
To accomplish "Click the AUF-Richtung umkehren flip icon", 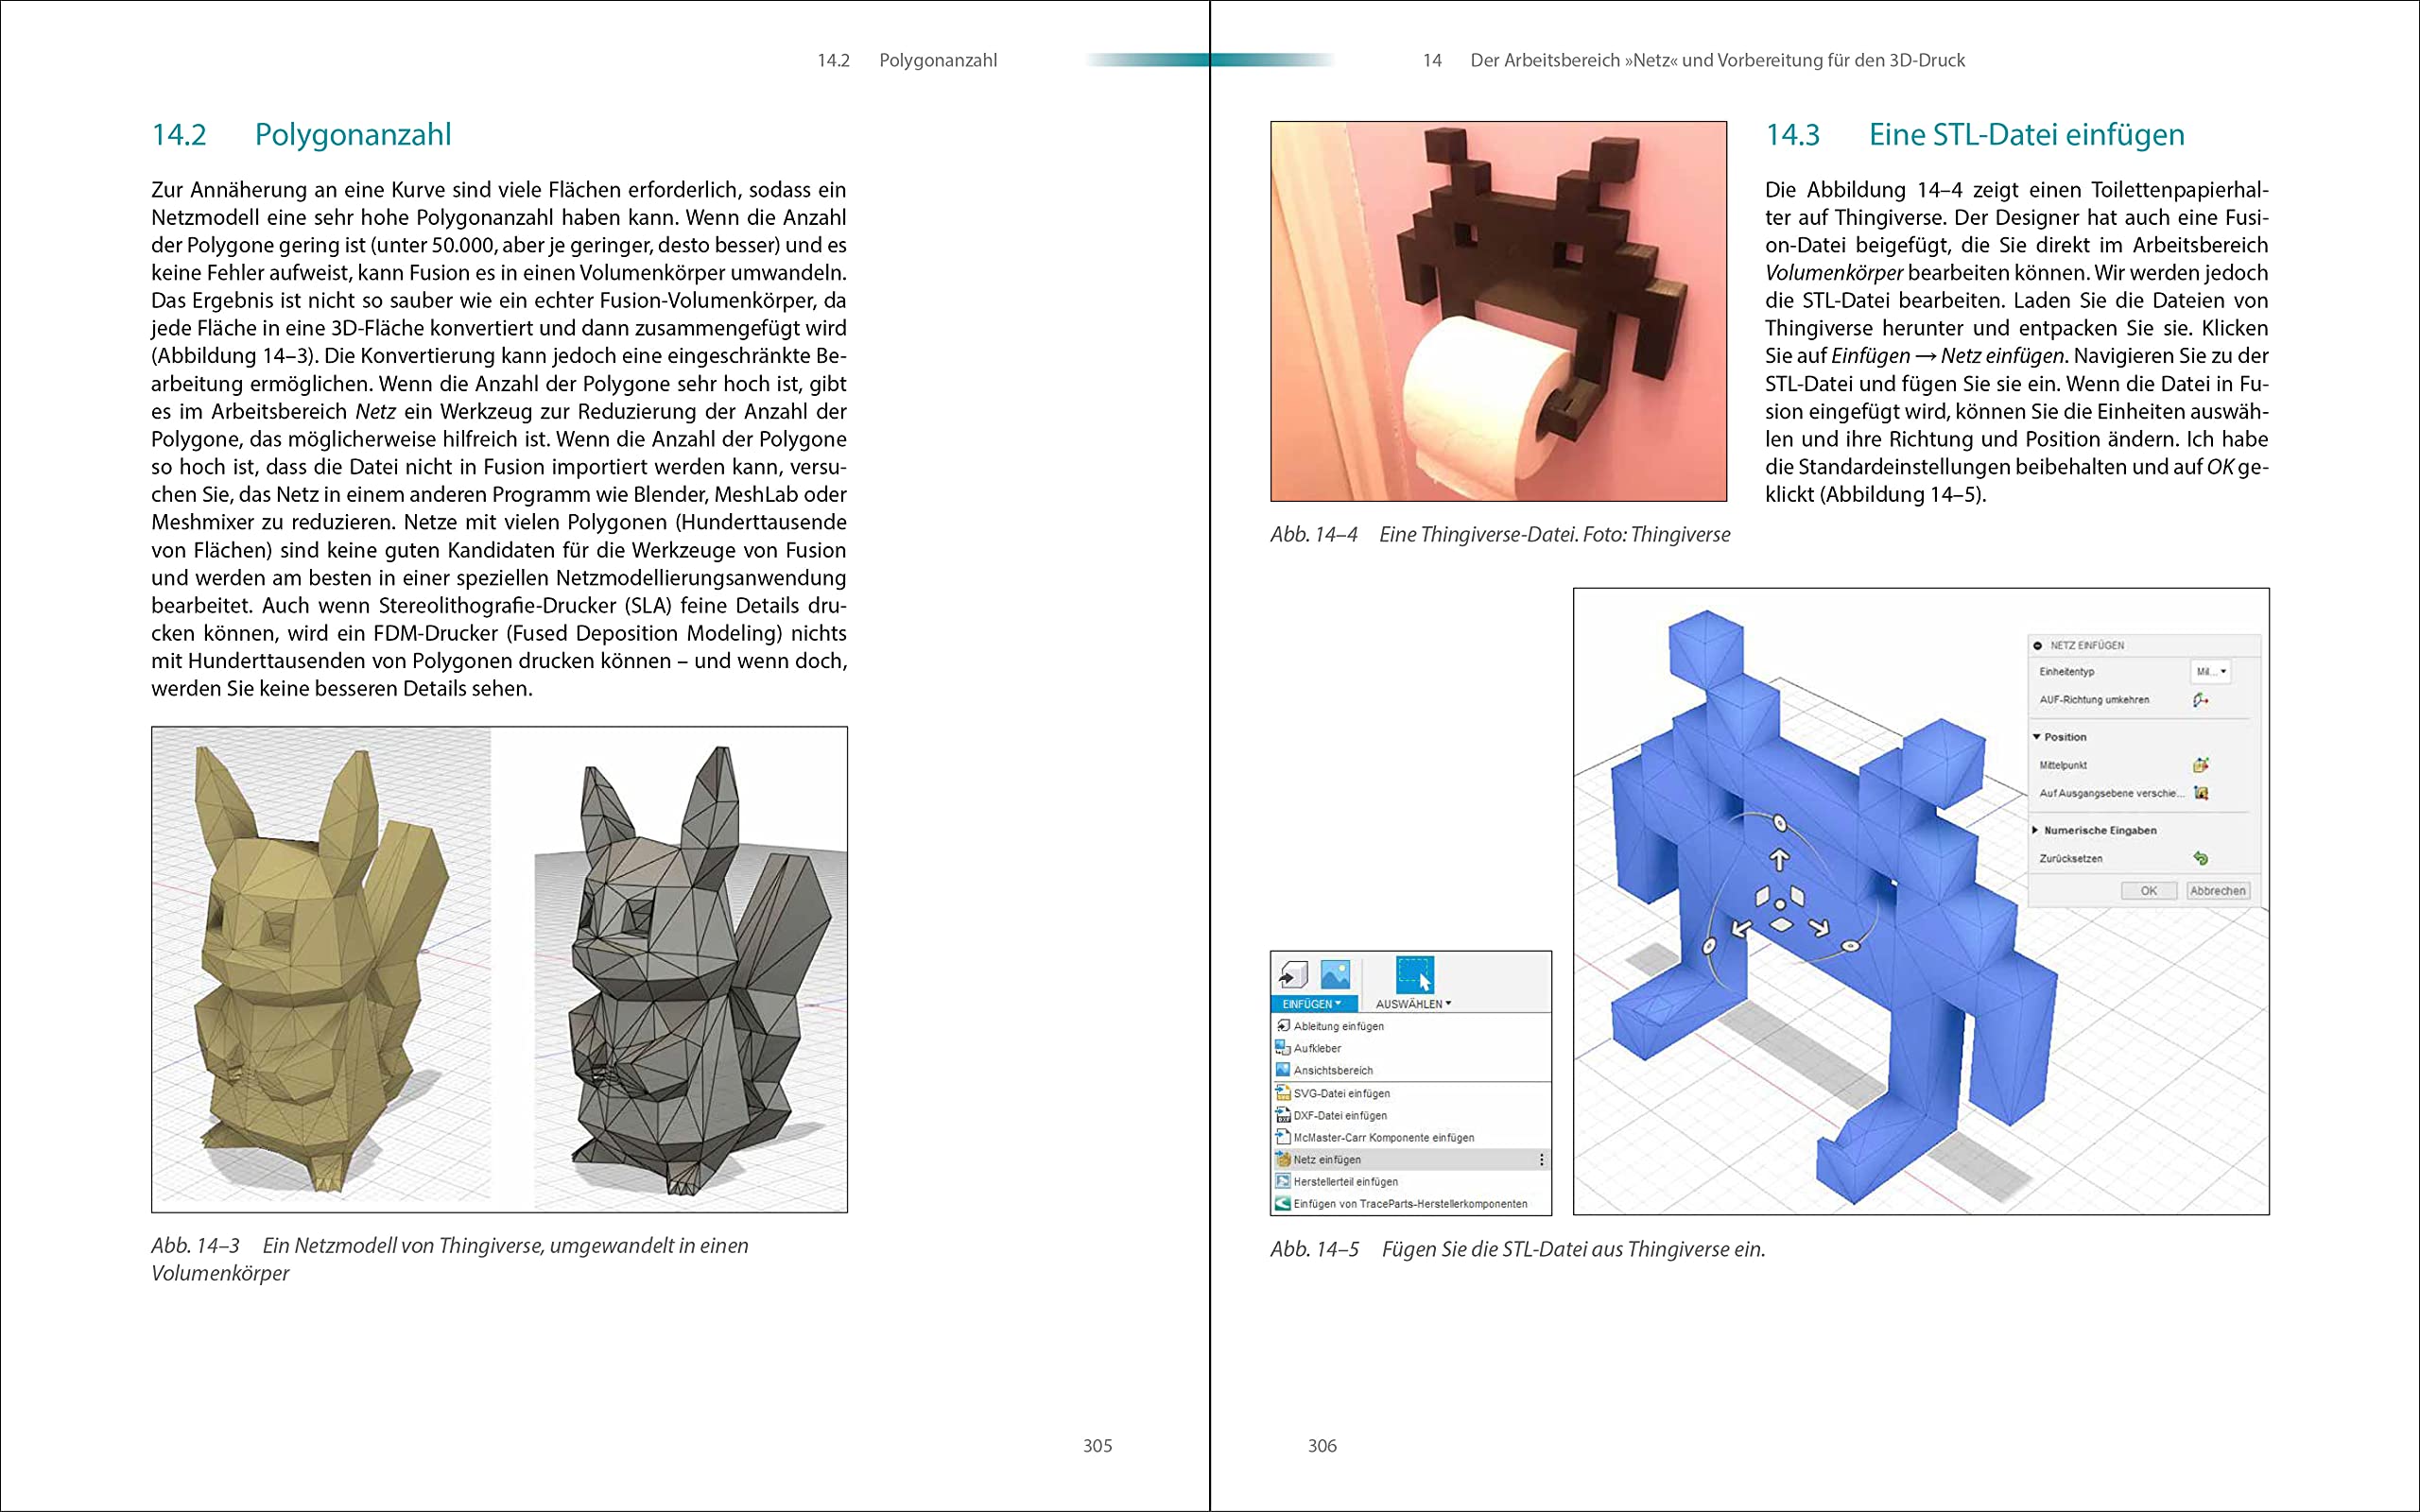I will pos(2201,700).
